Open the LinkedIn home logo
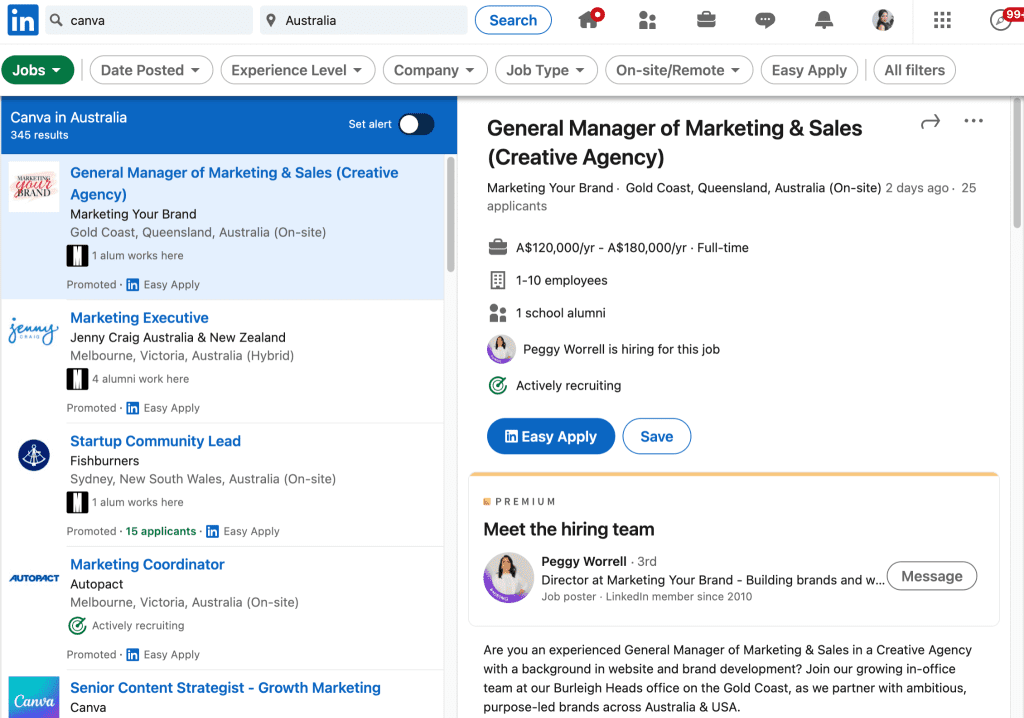 coord(23,20)
